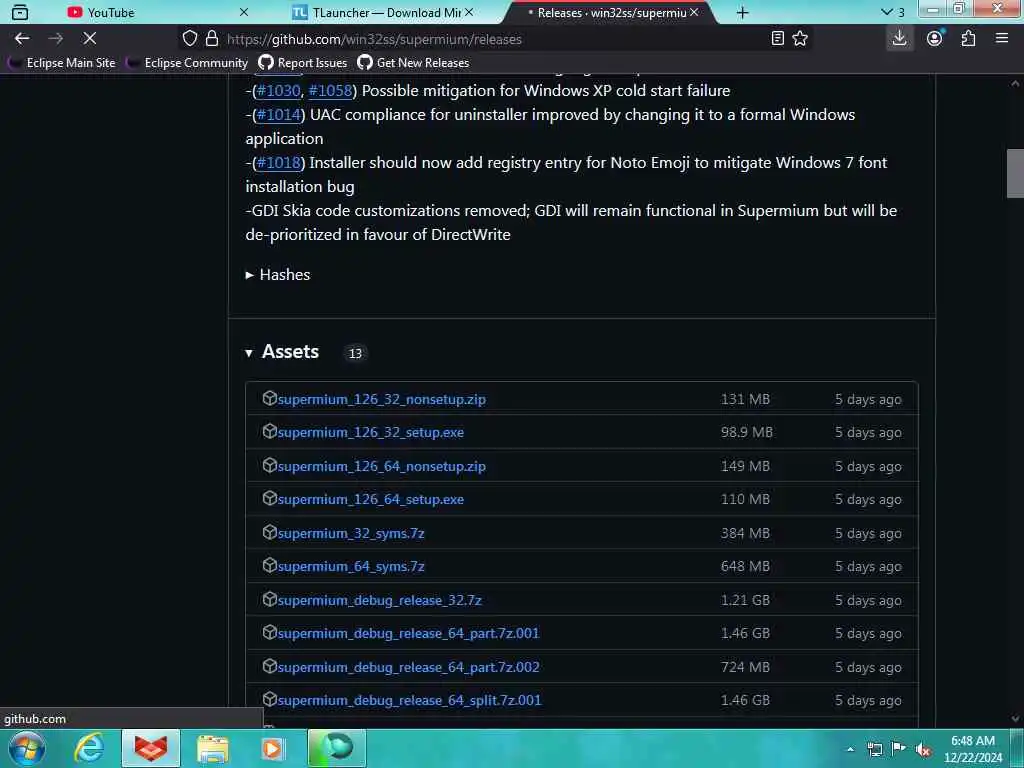Screen dimensions: 1024x768
Task: Download supermium_debug_release_64_part.7z.001
Action: 408,633
